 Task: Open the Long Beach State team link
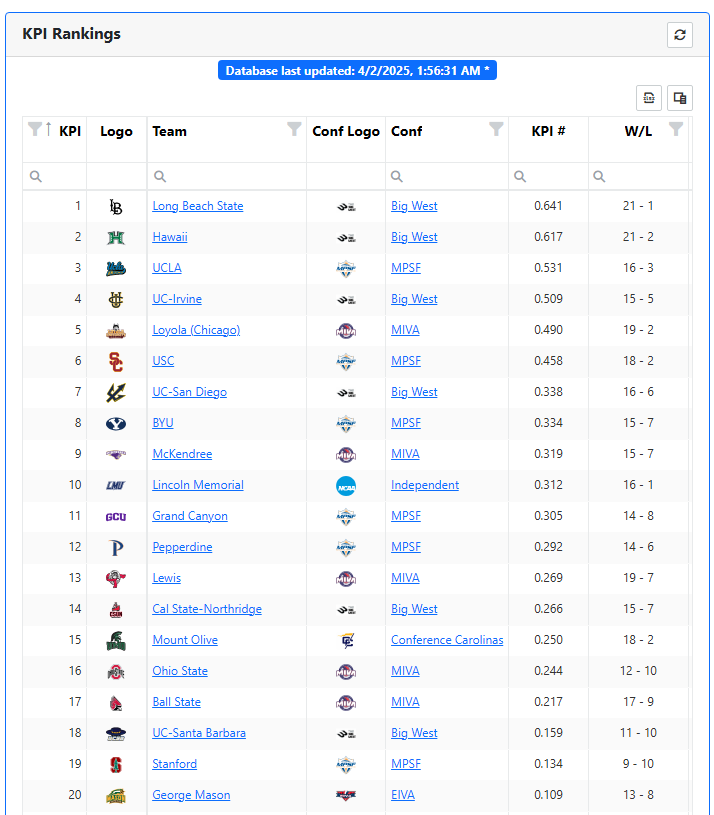(x=197, y=206)
